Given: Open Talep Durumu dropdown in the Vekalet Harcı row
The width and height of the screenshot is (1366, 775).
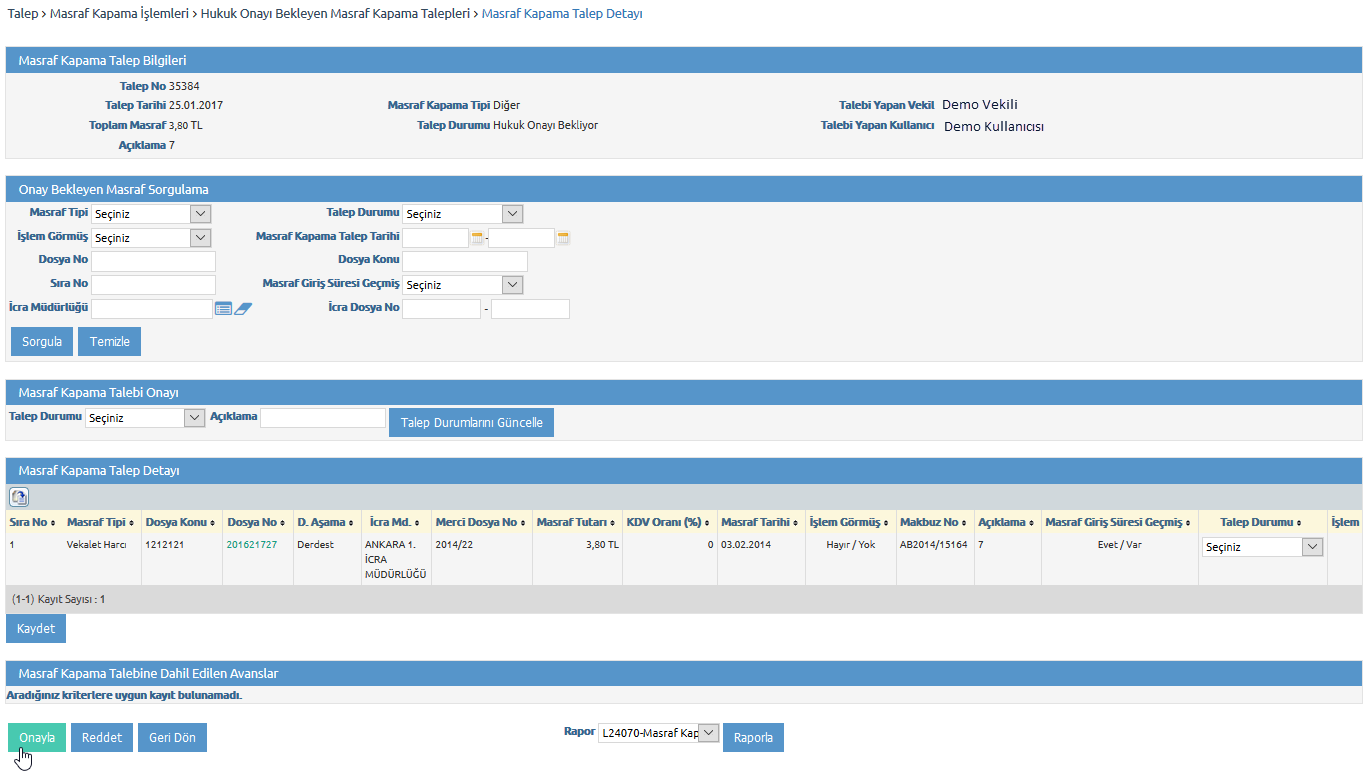Looking at the screenshot, I should pos(1263,547).
